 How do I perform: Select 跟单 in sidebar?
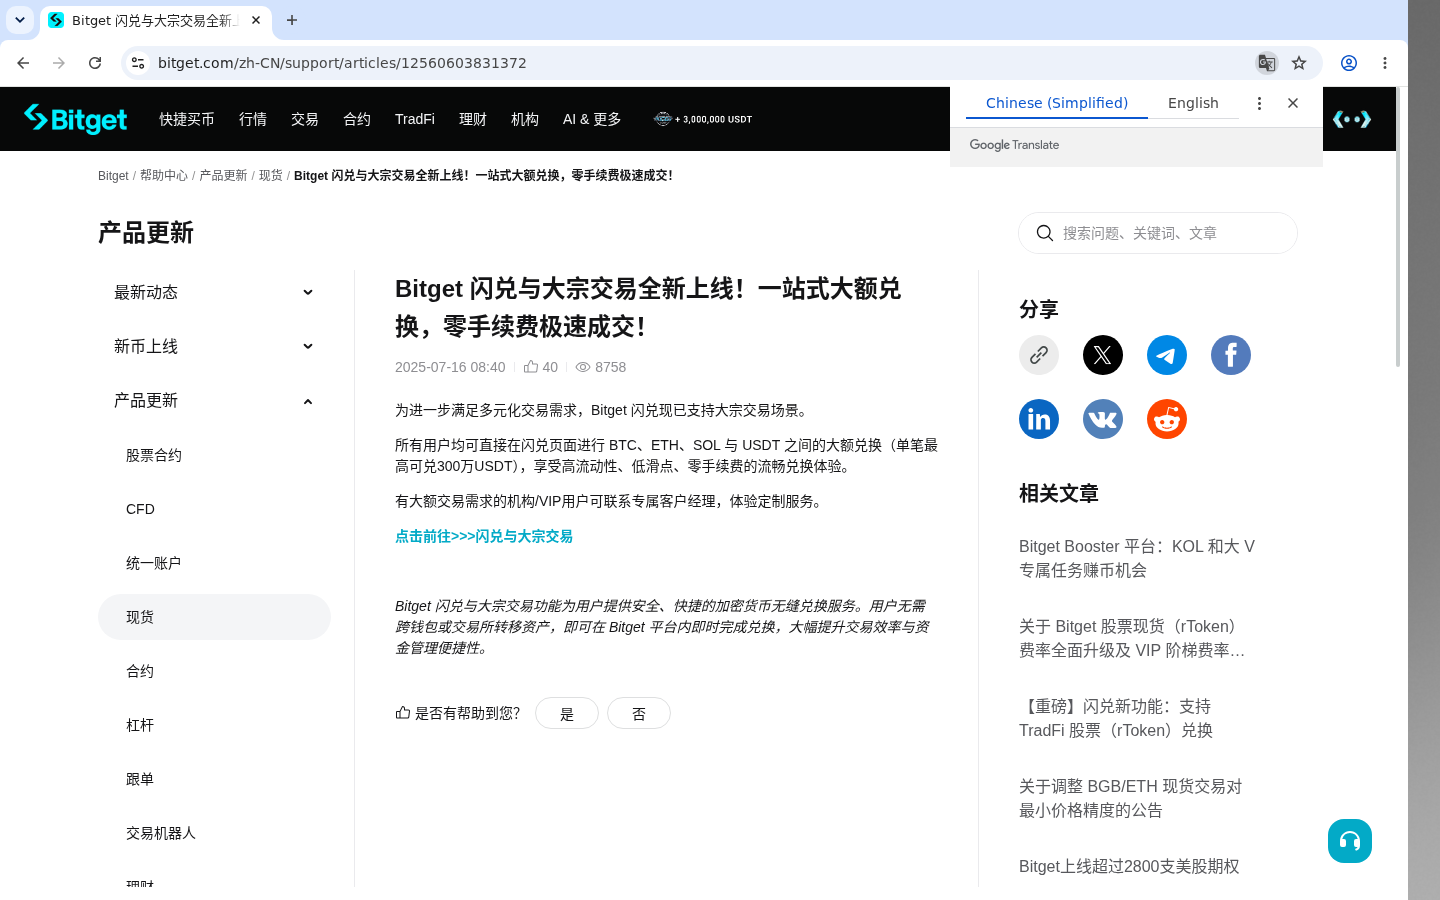(x=214, y=779)
